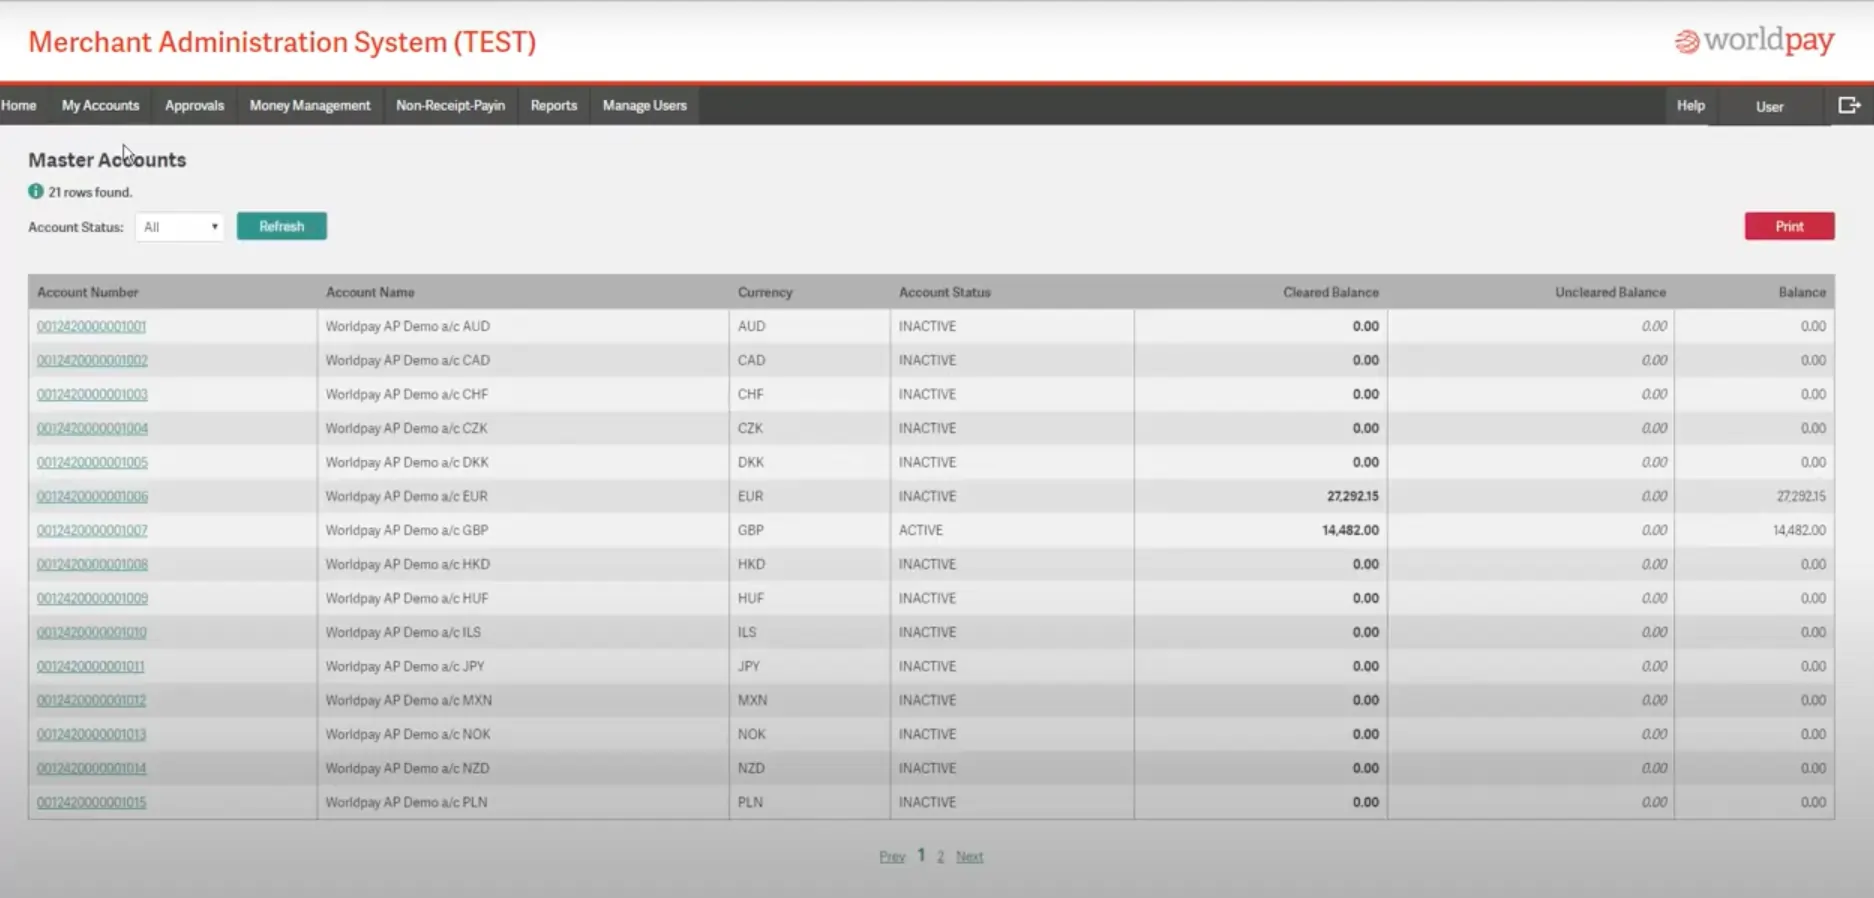
Task: Click Worldpay AP Demo a/c NZD name
Action: tap(407, 768)
